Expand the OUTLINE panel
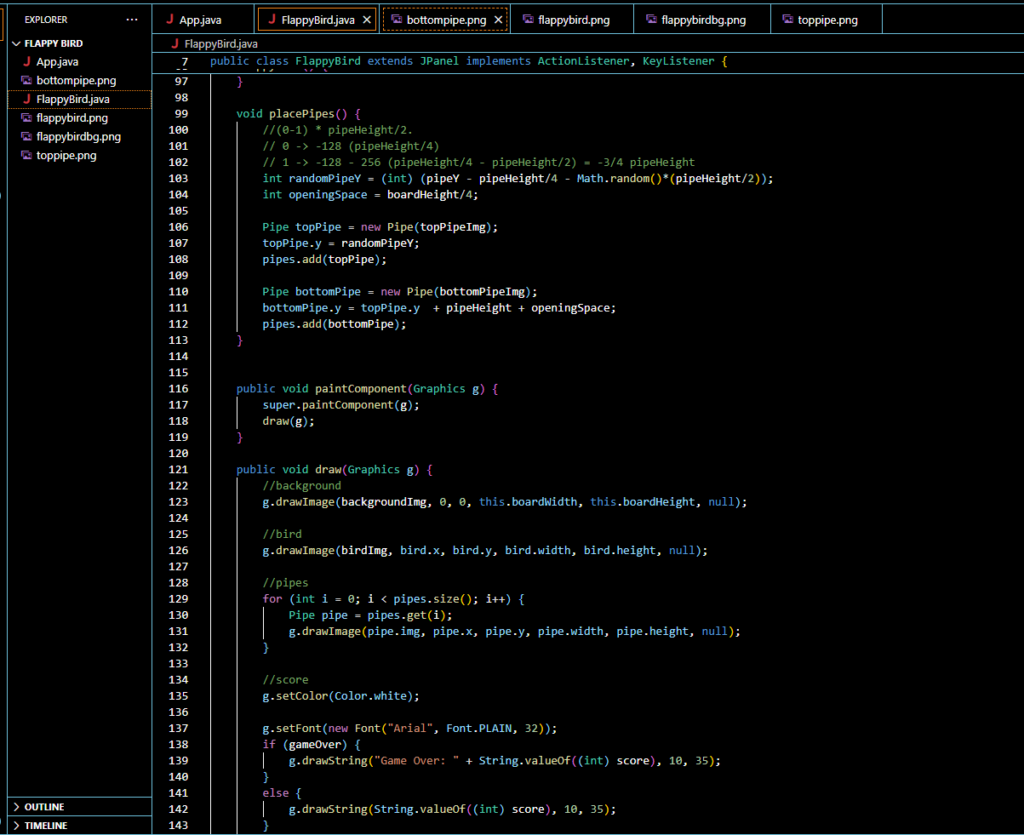Viewport: 1024px width, 835px height. (x=44, y=807)
